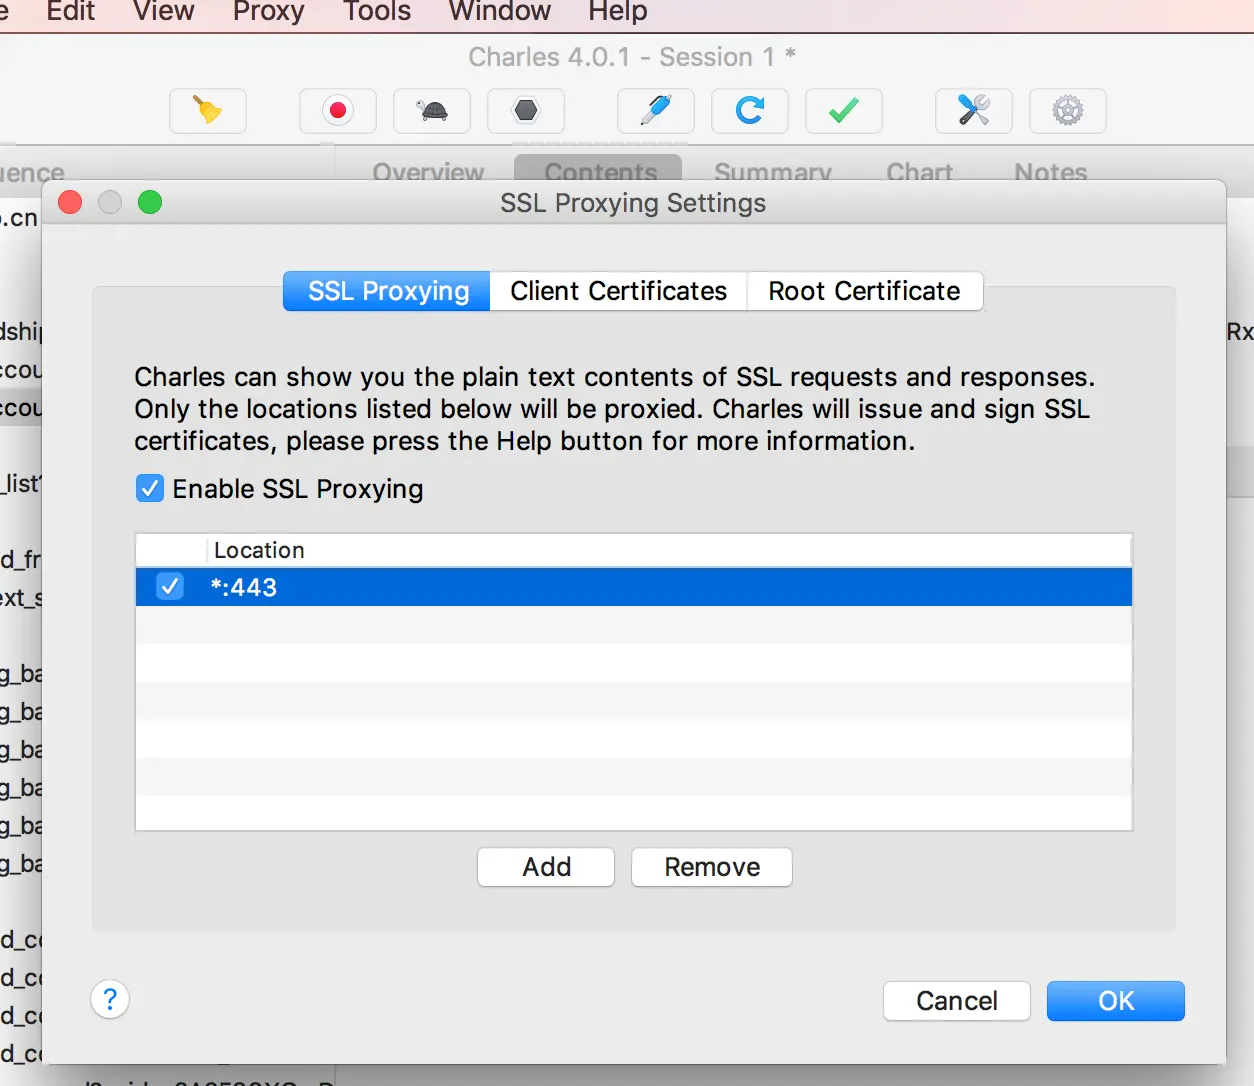Select the *:443 location row
This screenshot has width=1254, height=1086.
pos(634,587)
